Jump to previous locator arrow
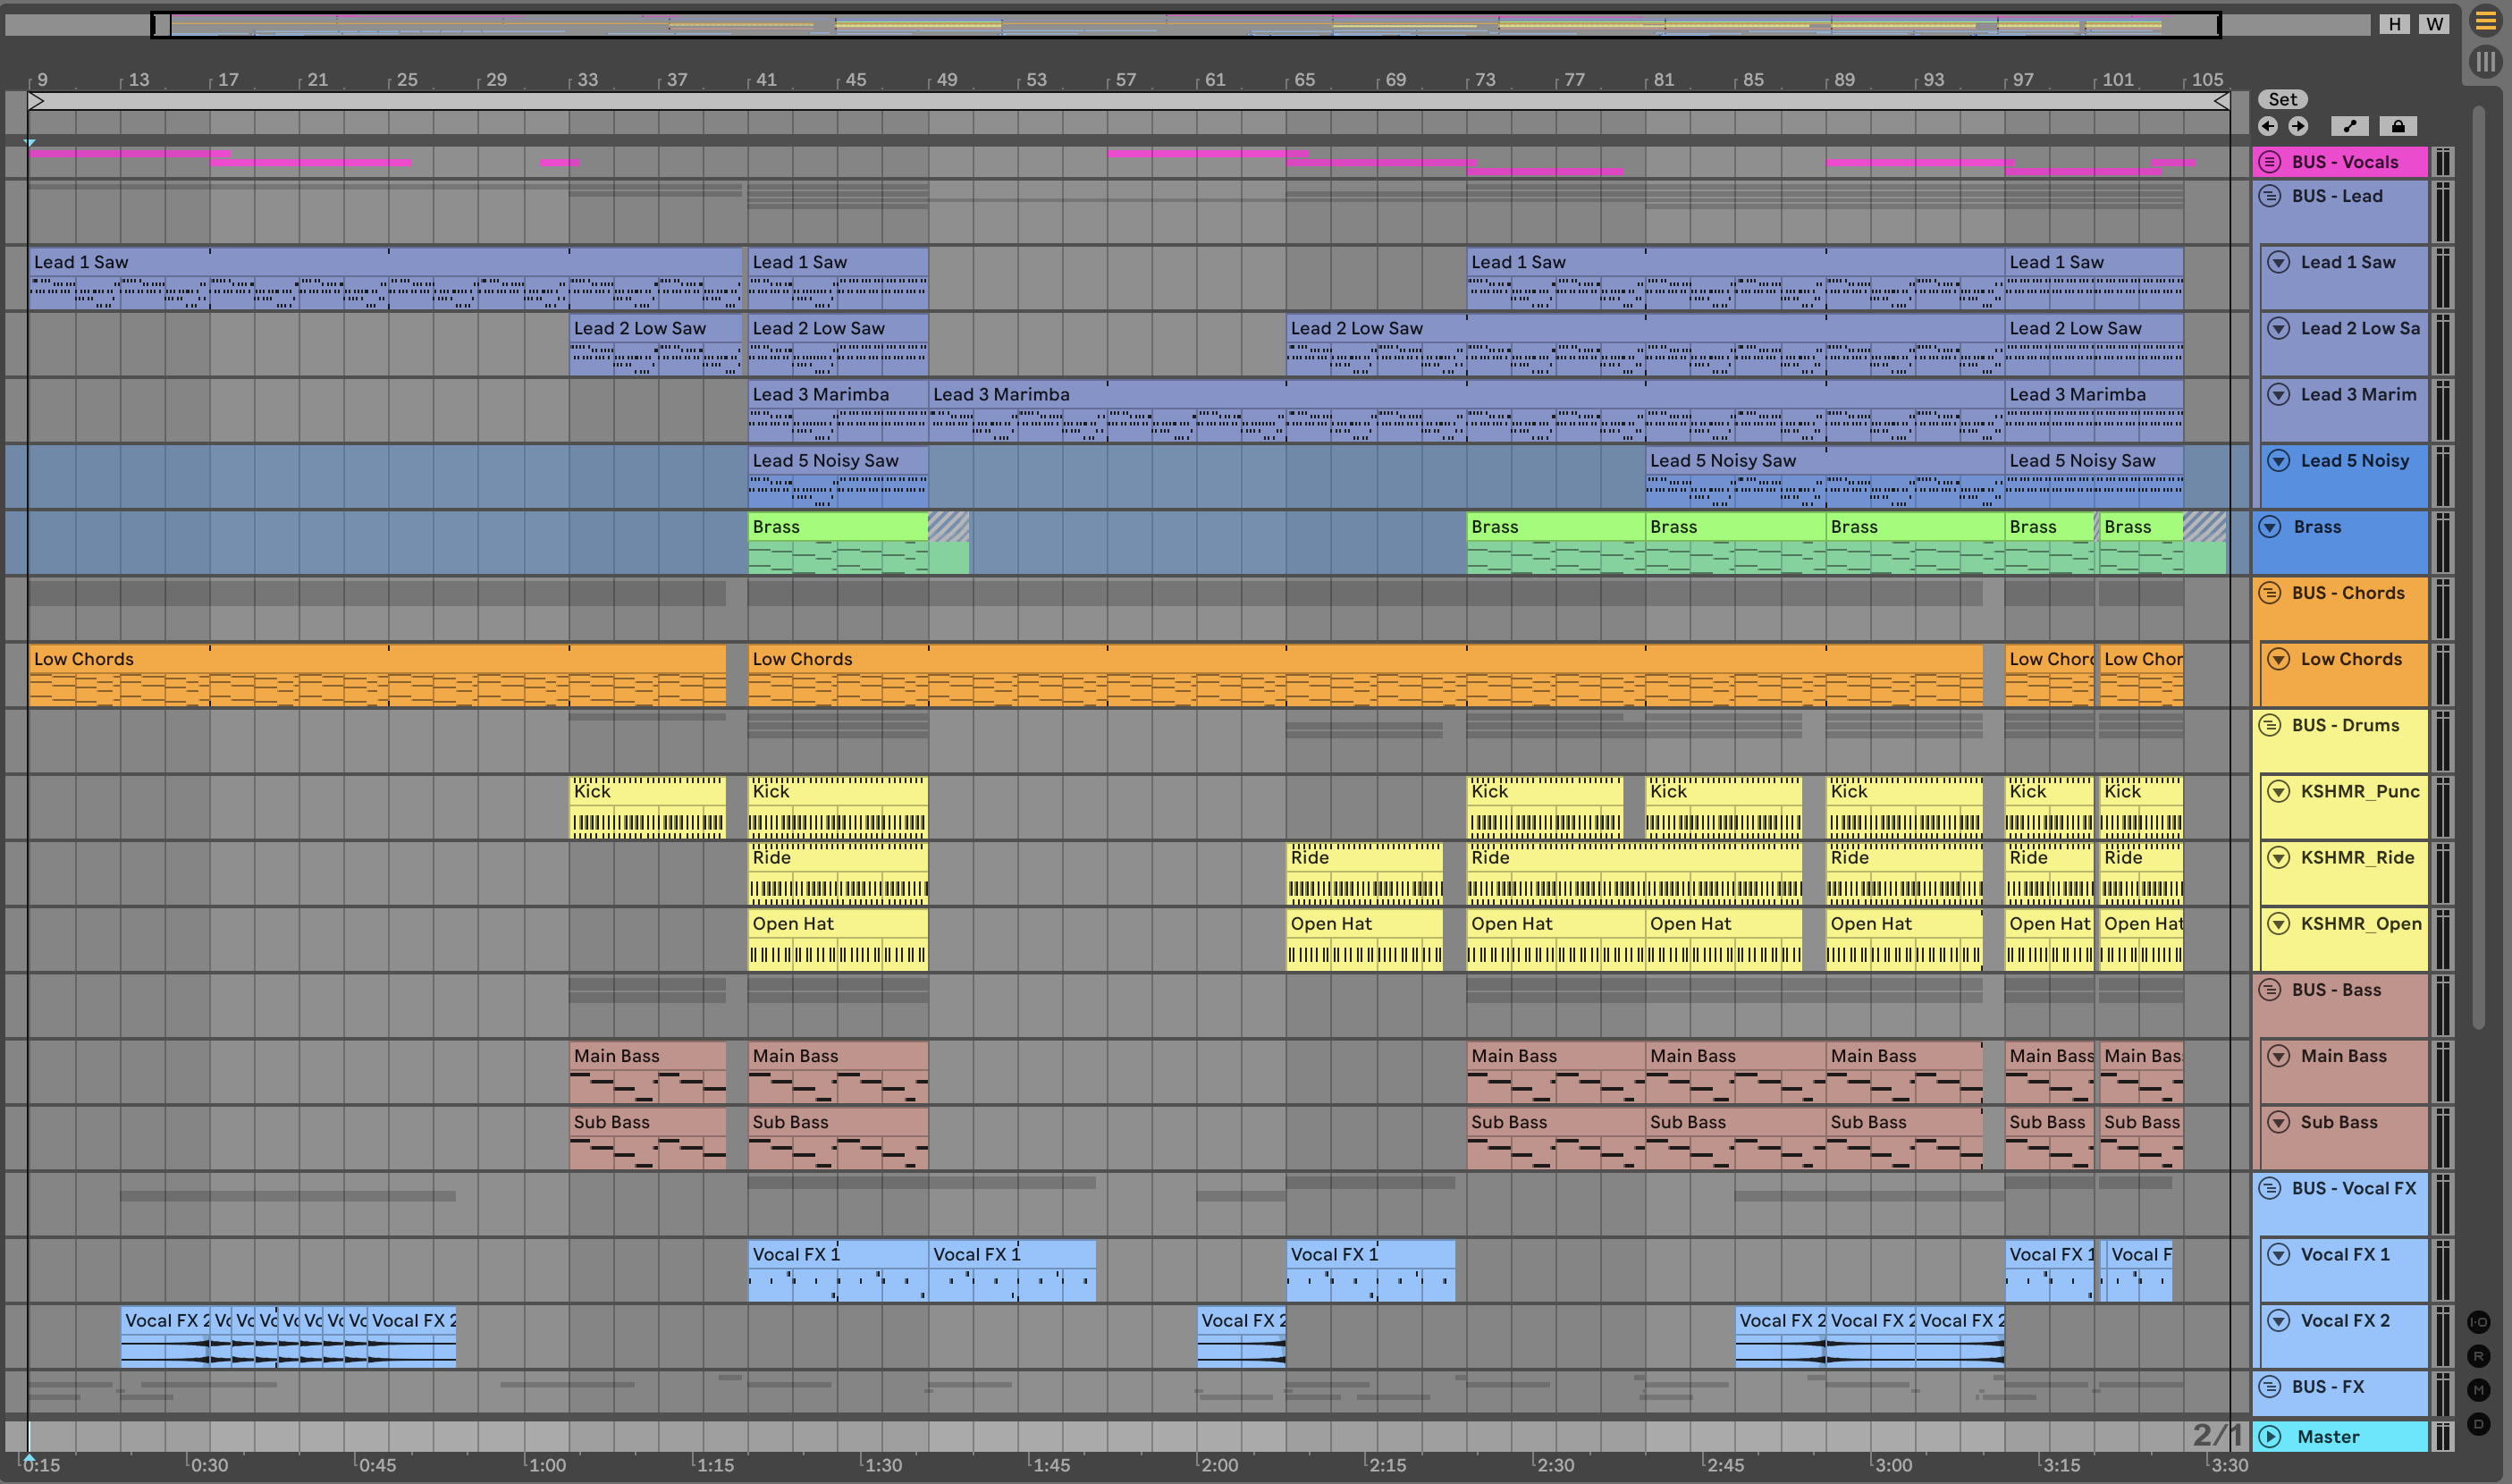The image size is (2512, 1484). [x=2268, y=126]
